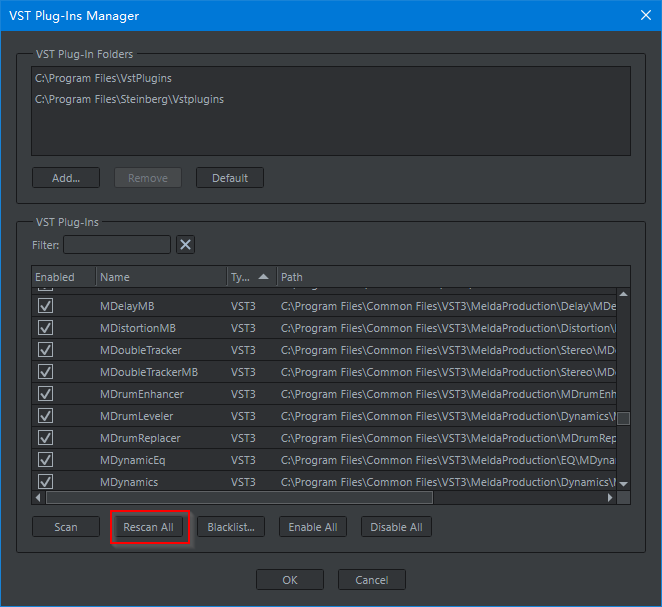Click the Type column sort arrow
Image resolution: width=662 pixels, height=607 pixels.
pyautogui.click(x=263, y=276)
